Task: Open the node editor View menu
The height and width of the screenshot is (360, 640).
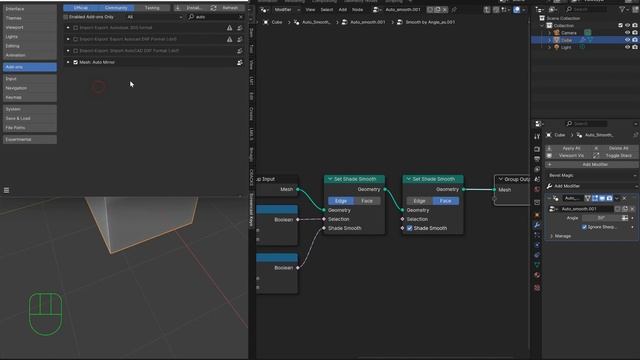Action: pos(310,9)
